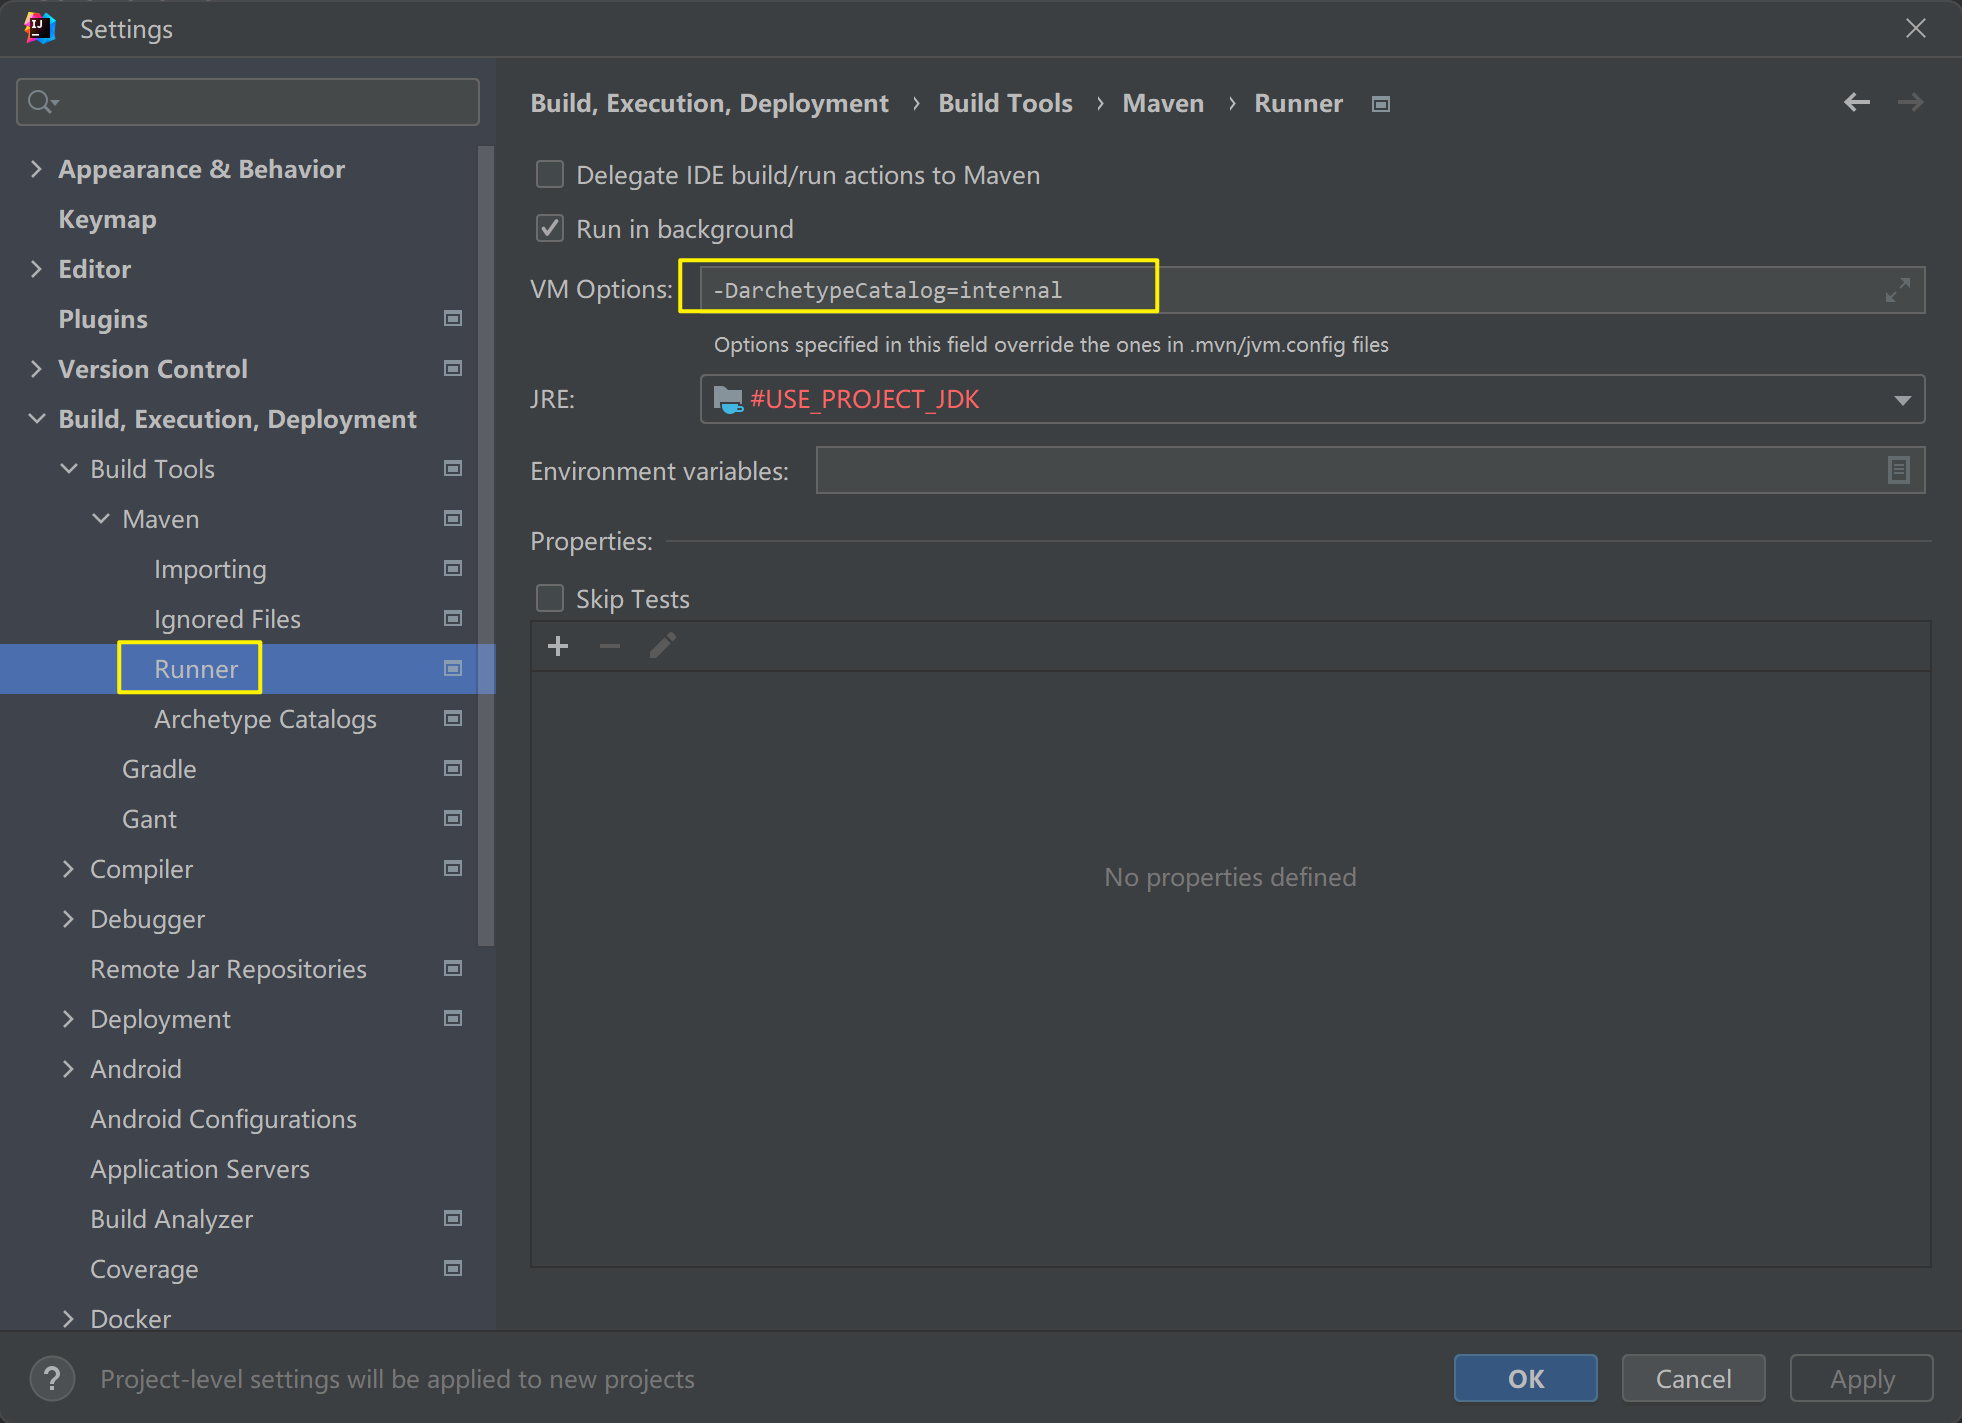
Task: Click the settings tree vertical scrollbar
Action: point(486,545)
